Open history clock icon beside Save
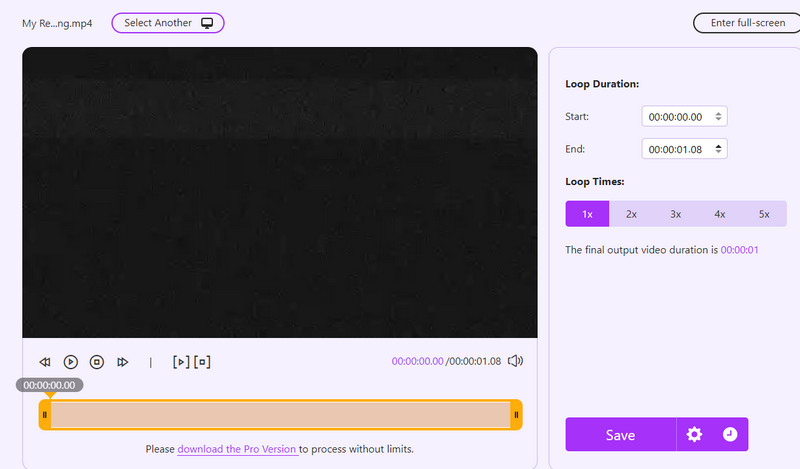The image size is (800, 469). 730,435
